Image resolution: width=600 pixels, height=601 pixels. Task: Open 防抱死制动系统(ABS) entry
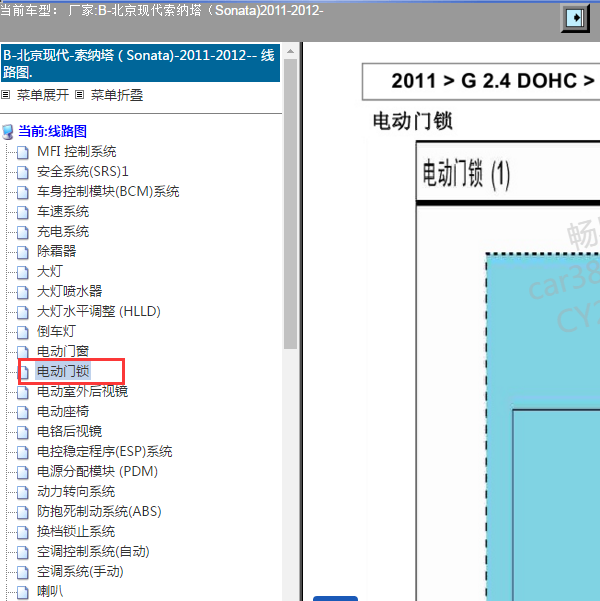pos(99,511)
